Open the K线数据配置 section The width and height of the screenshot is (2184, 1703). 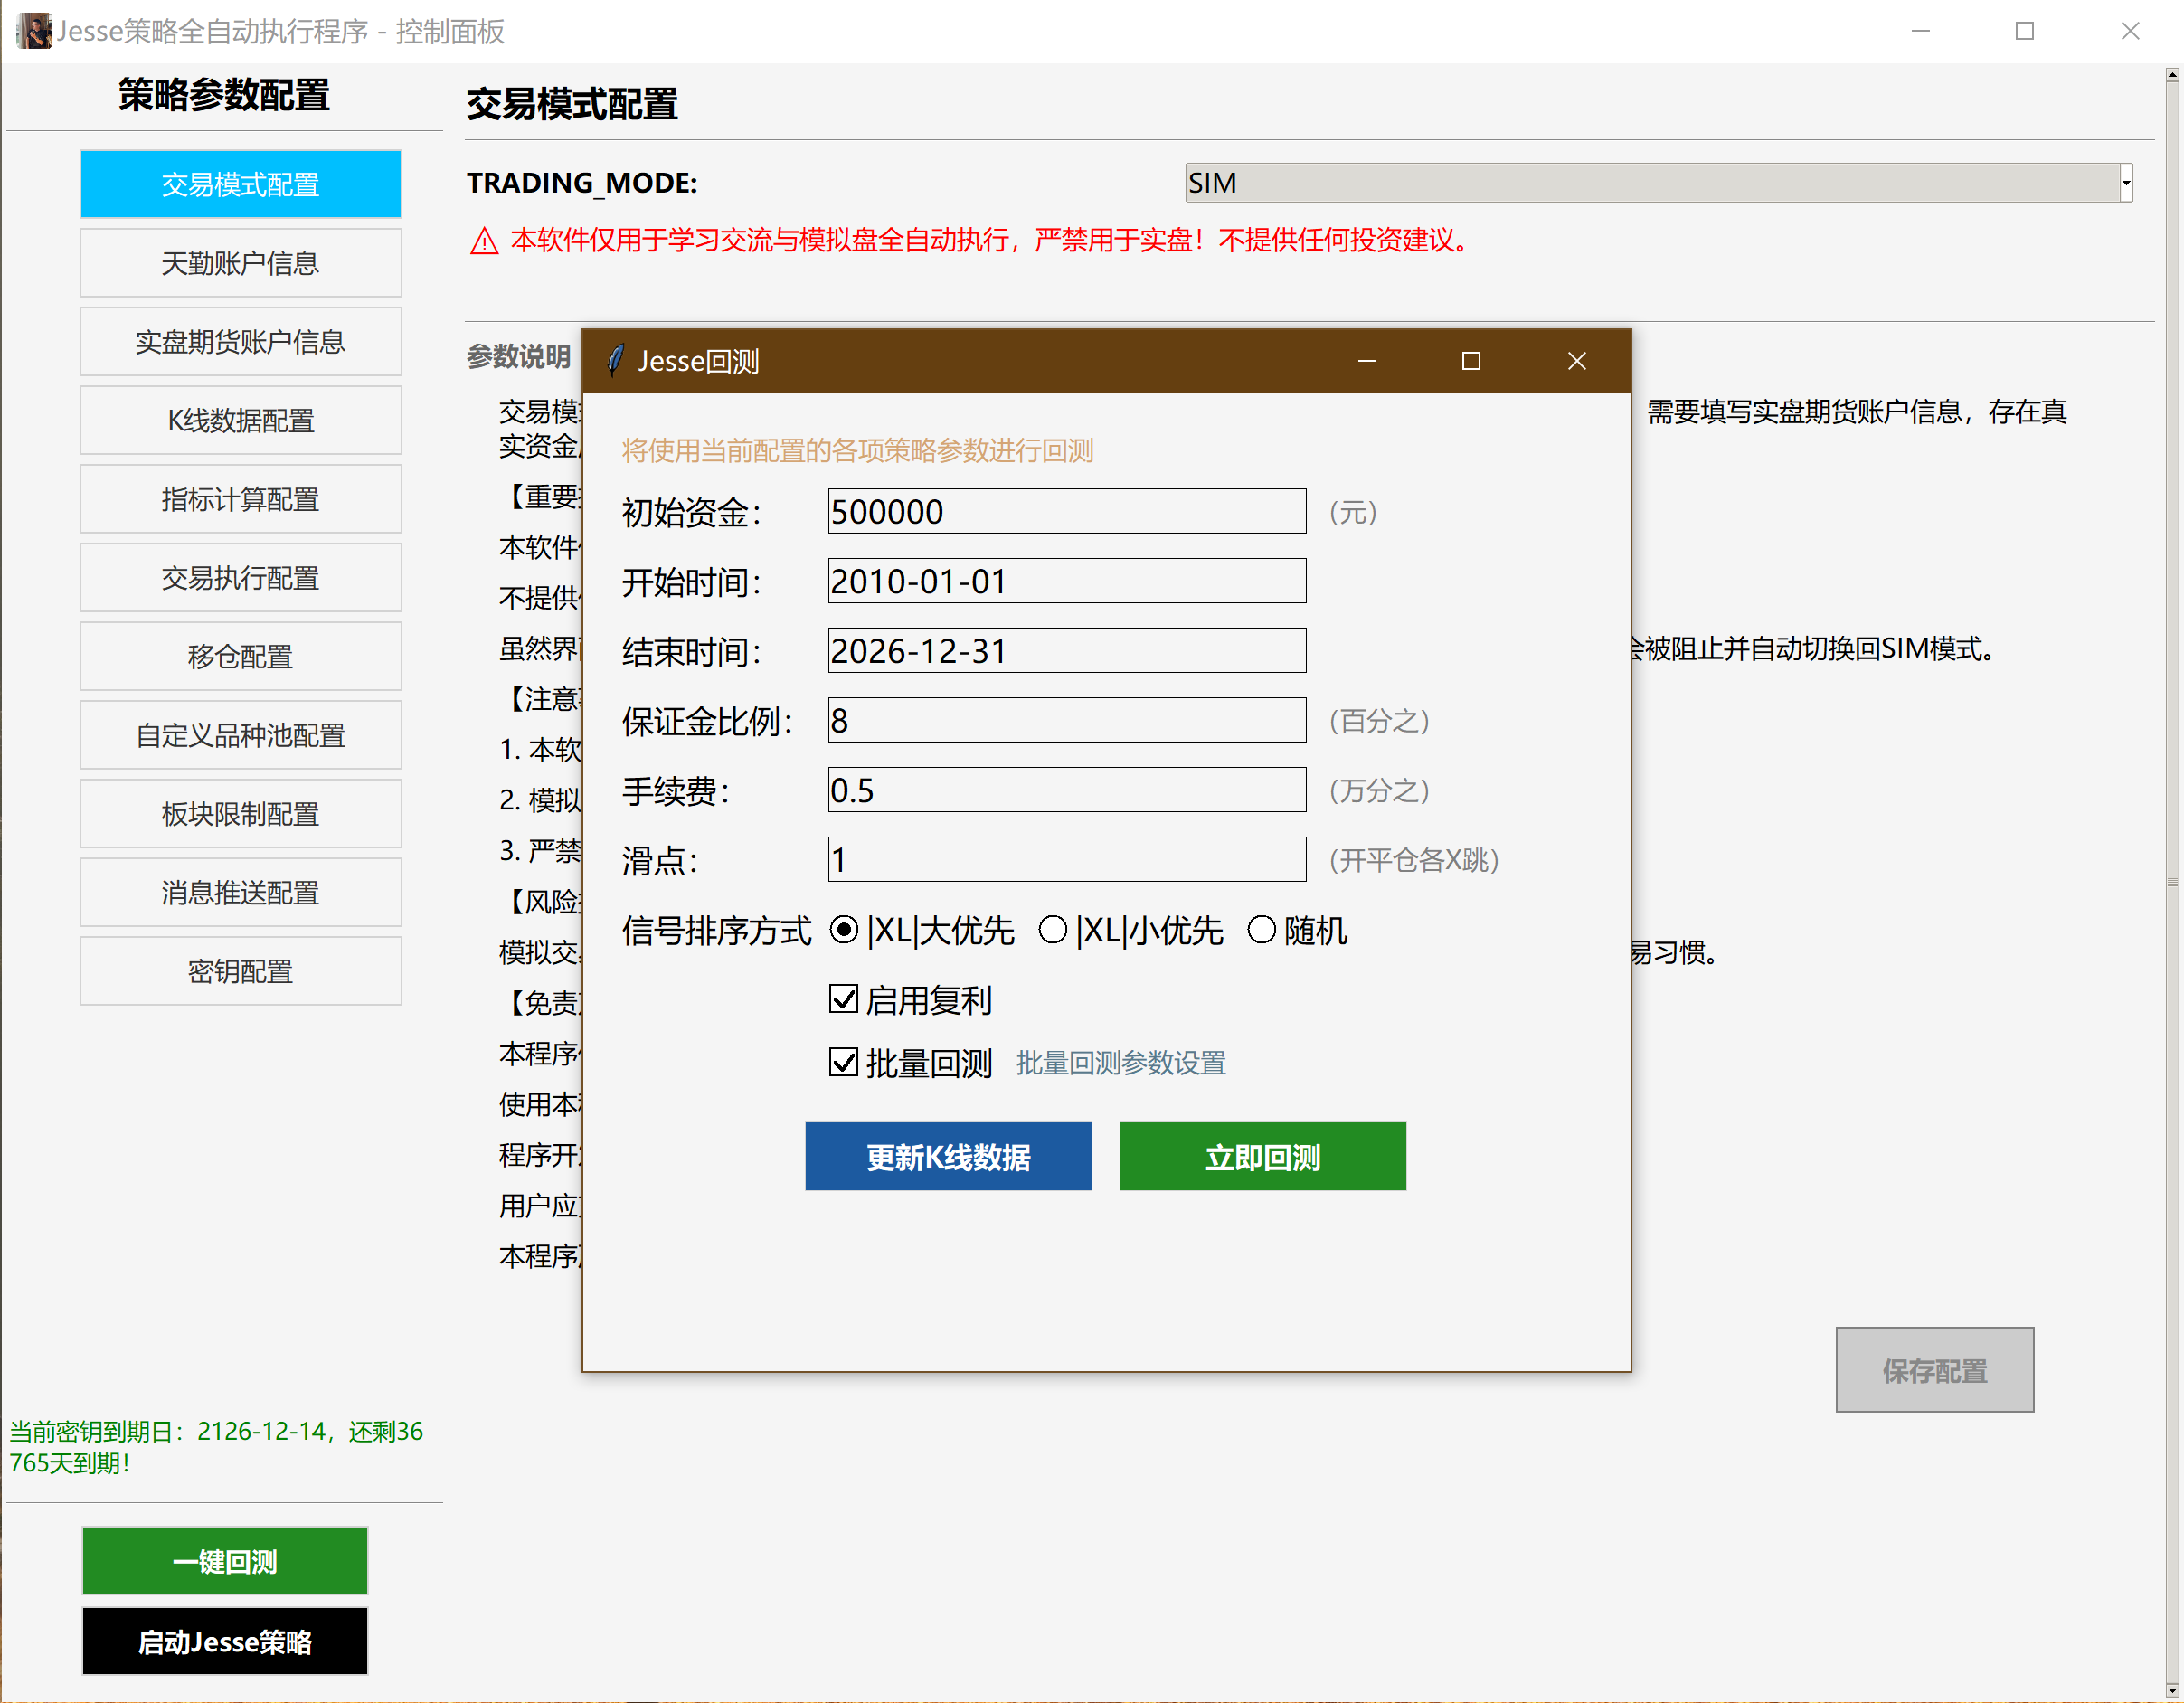click(240, 420)
